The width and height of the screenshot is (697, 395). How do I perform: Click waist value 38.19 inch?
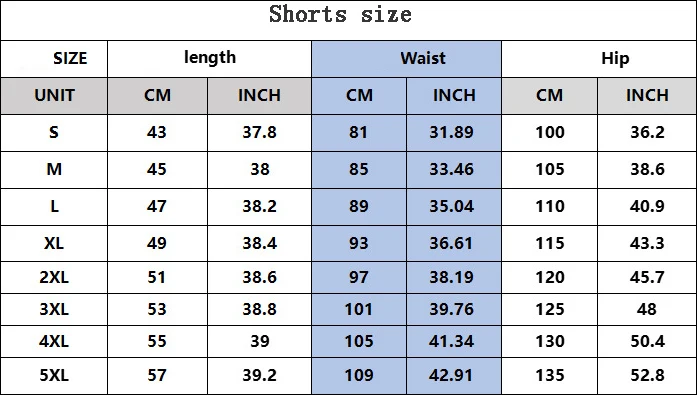click(452, 277)
